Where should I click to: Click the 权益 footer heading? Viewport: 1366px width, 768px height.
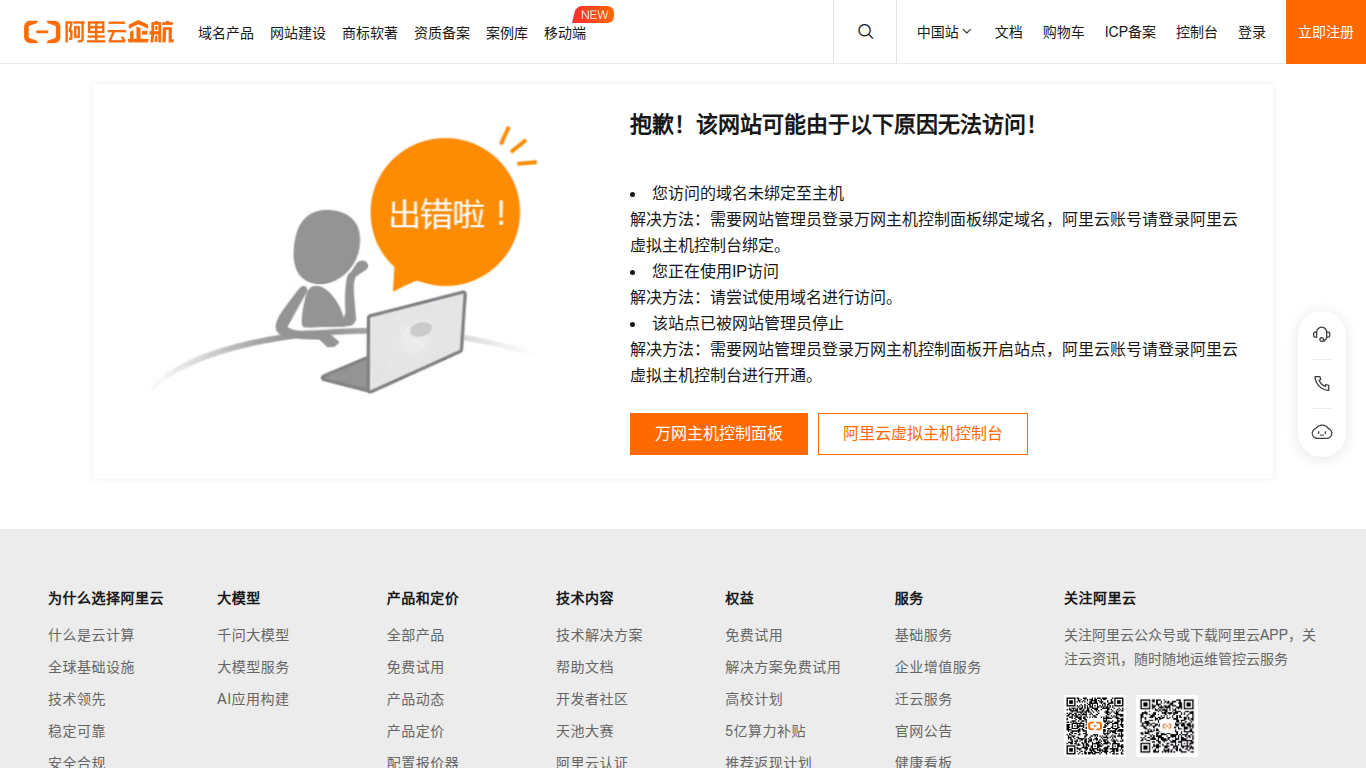(740, 598)
